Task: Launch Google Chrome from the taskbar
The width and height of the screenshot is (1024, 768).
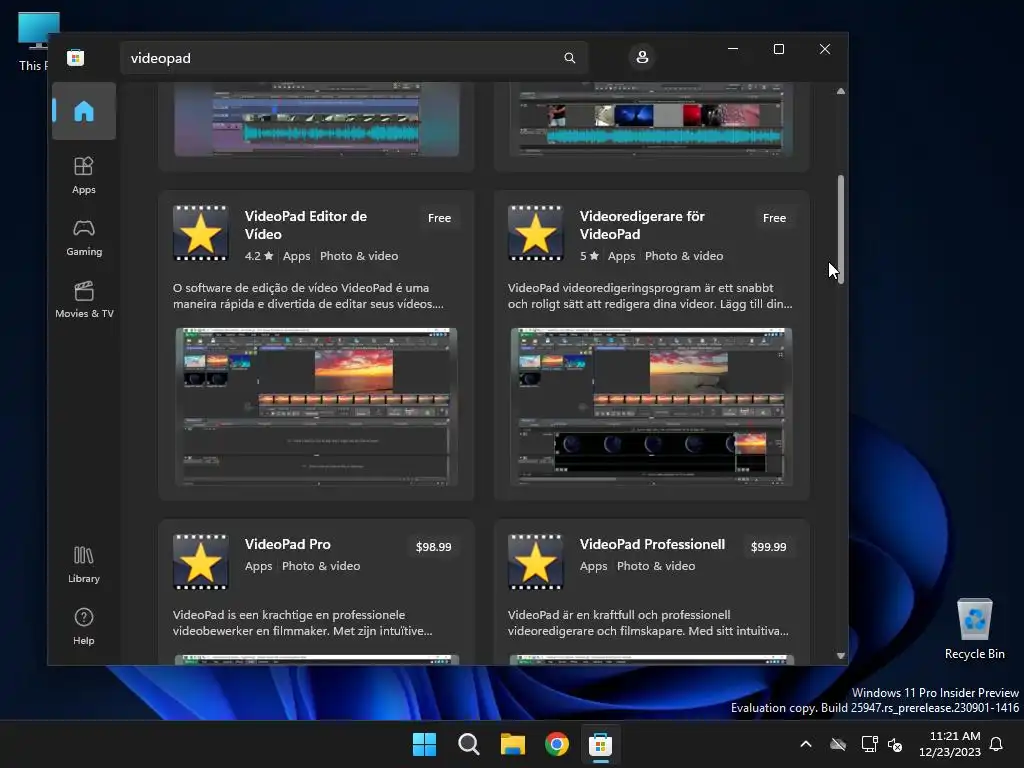Action: (556, 744)
